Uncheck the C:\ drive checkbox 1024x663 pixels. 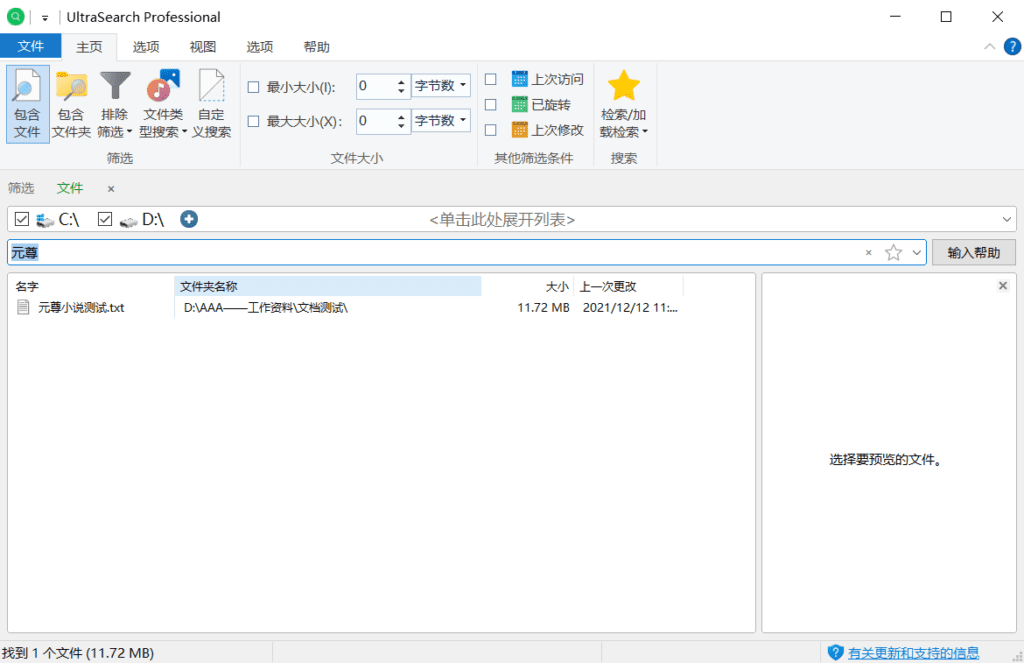[22, 219]
